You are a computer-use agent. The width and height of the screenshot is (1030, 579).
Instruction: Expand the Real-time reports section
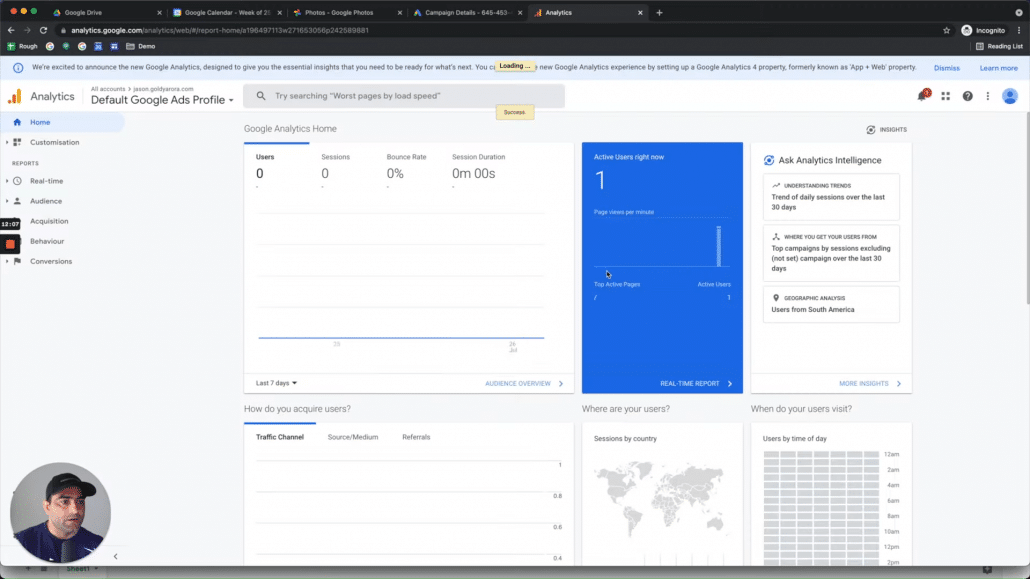[7, 181]
